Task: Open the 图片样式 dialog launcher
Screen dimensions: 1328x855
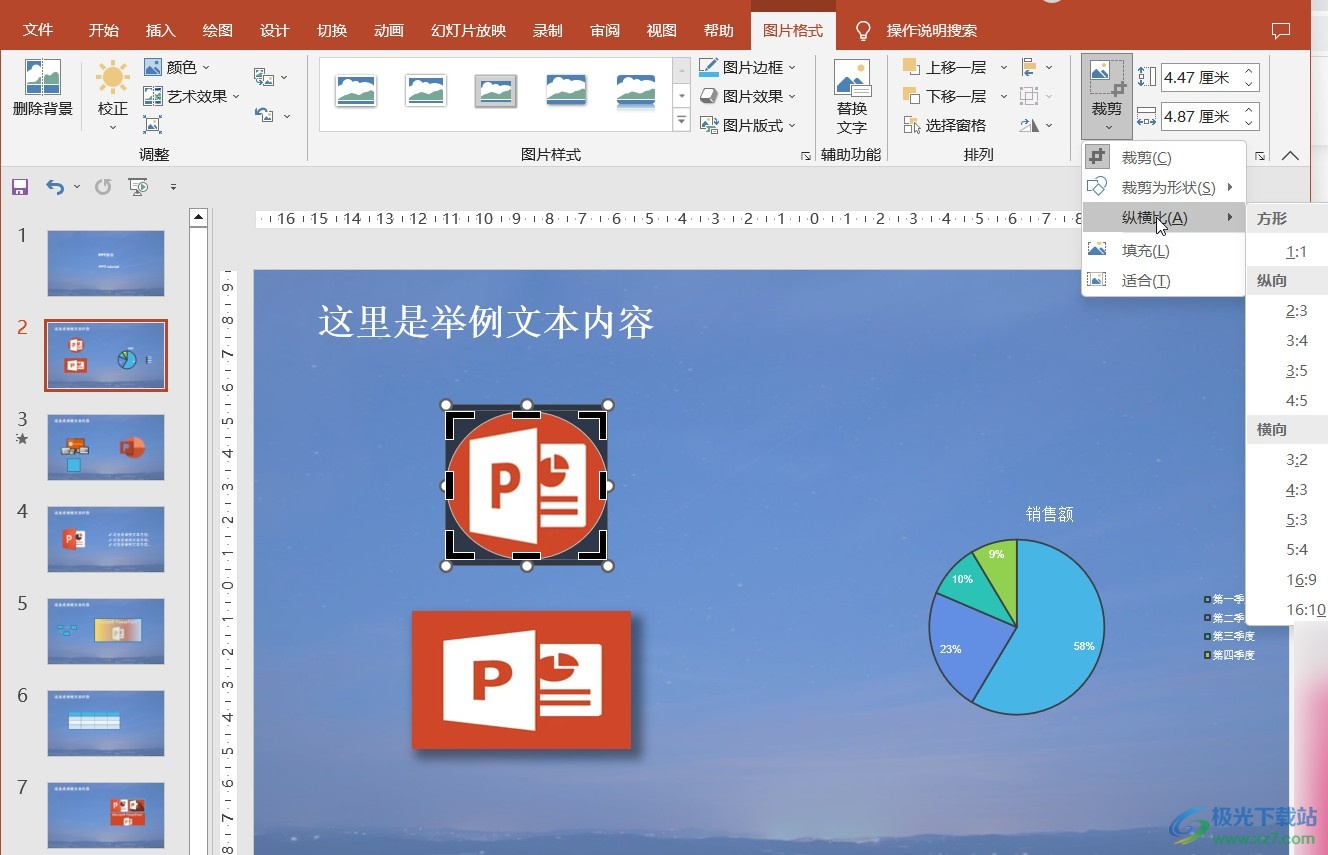Action: (x=805, y=156)
